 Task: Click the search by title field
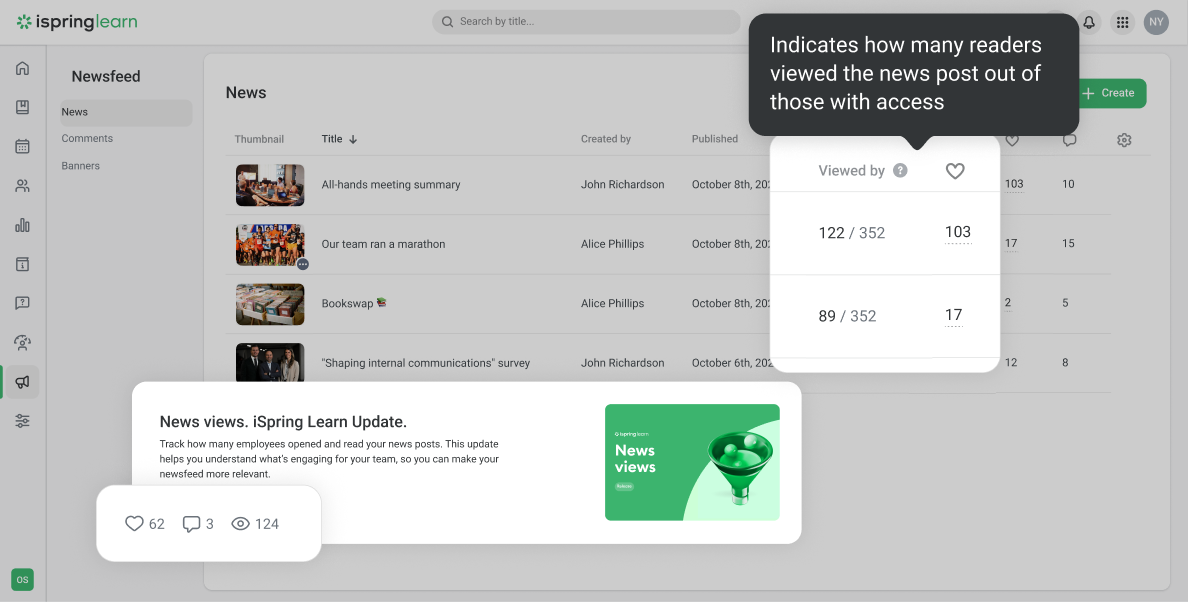click(570, 22)
